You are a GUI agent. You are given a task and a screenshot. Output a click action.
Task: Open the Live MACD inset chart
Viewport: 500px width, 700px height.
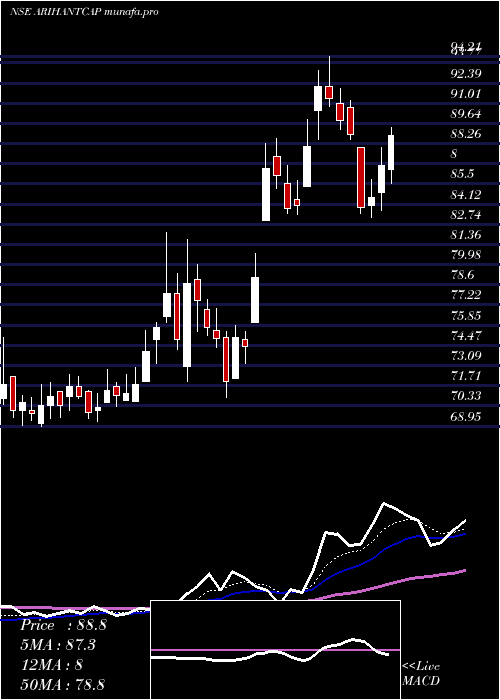pyautogui.click(x=275, y=650)
